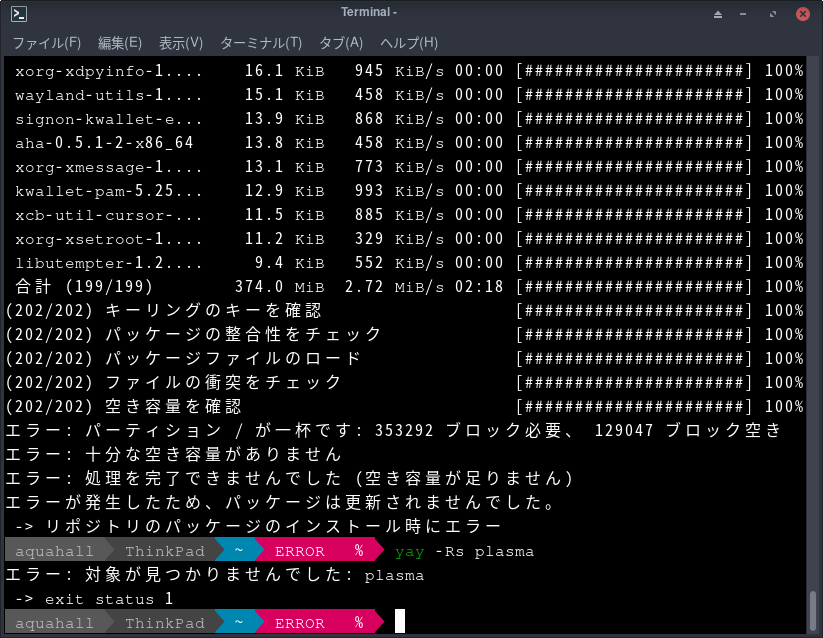Click the green yay command text
Screen dimensions: 823x638
point(410,551)
